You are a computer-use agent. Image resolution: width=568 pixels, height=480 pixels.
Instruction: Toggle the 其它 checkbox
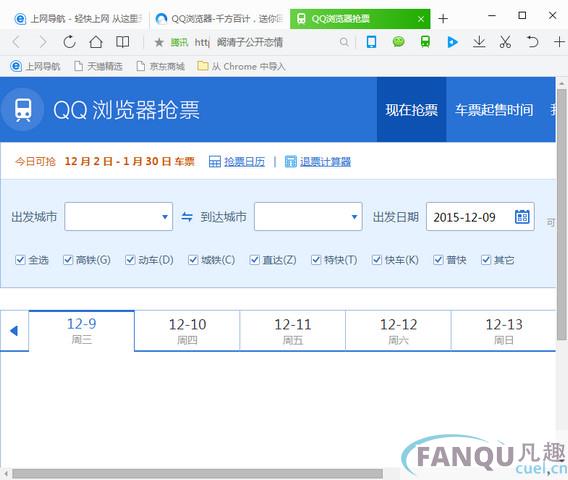[x=486, y=260]
